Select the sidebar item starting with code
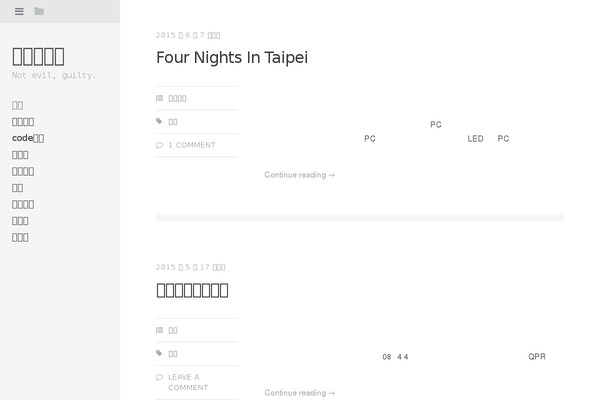600x400 pixels. tap(28, 138)
